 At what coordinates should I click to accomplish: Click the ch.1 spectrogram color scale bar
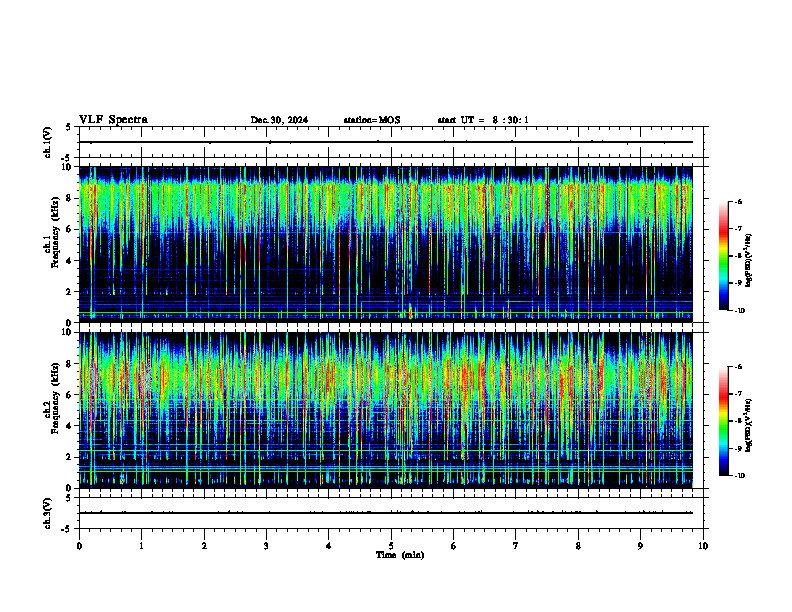click(x=723, y=256)
